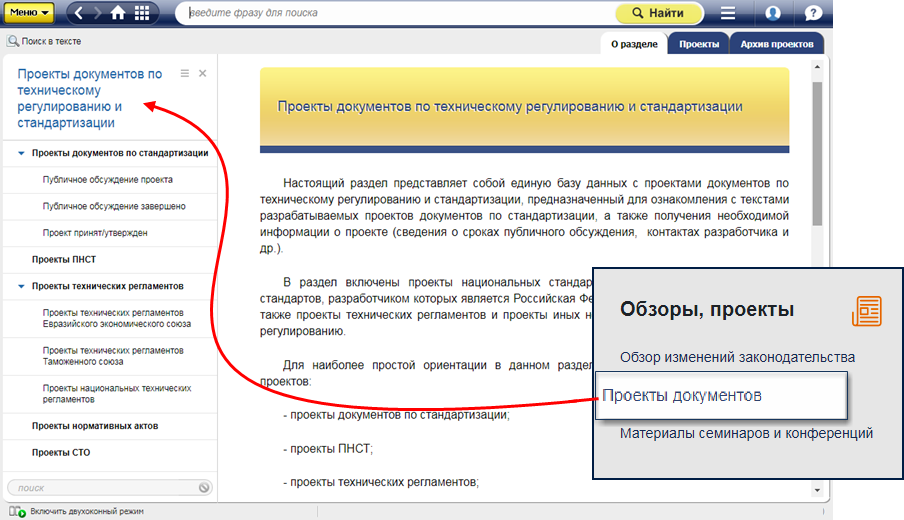The height and width of the screenshot is (520, 904).
Task: Clear the sidebar search field icon
Action: [x=204, y=488]
